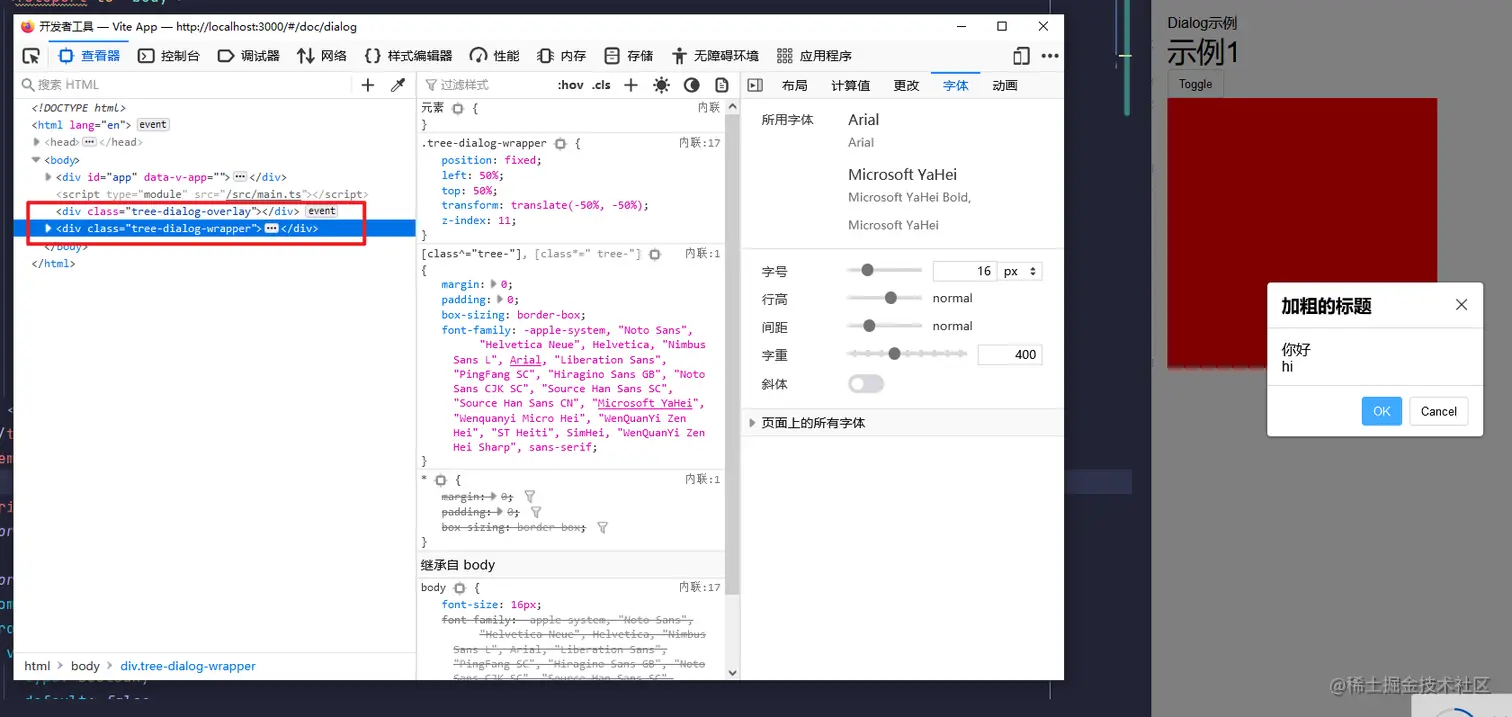This screenshot has height=717, width=1512.
Task: Open the 查看器 inspector panel
Action: click(x=90, y=56)
